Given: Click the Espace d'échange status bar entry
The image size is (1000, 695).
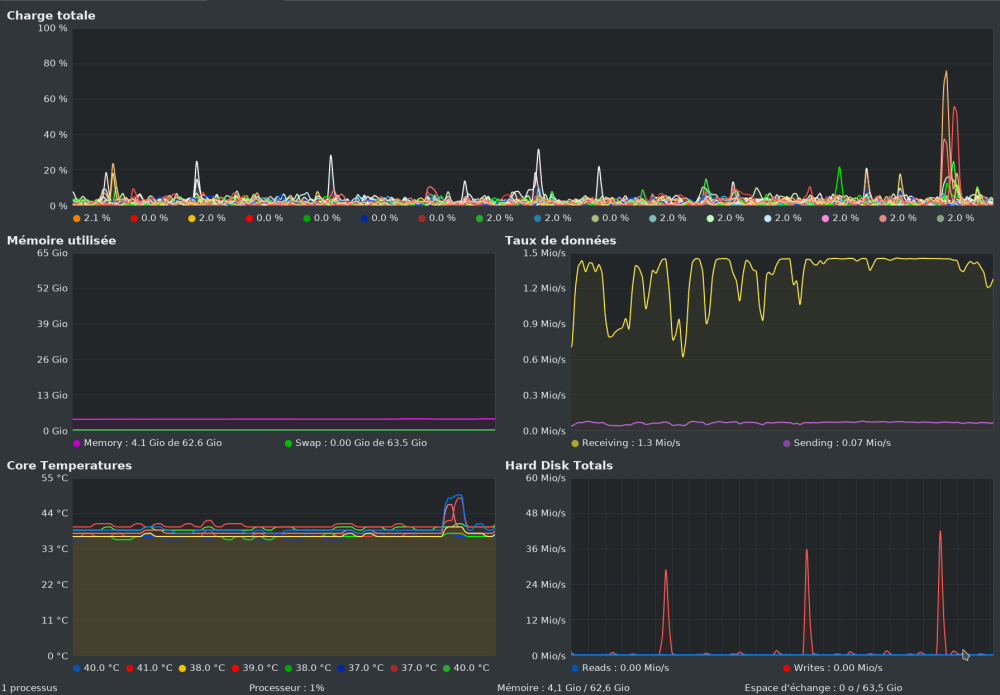Looking at the screenshot, I should click(x=823, y=688).
